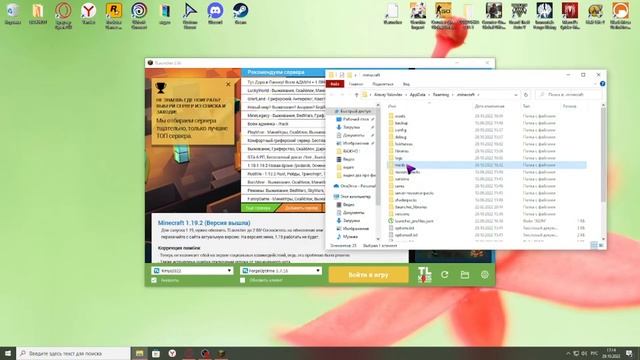The width and height of the screenshot is (640, 360).
Task: Open Recycle Bin desktop icon
Action: pyautogui.click(x=13, y=13)
